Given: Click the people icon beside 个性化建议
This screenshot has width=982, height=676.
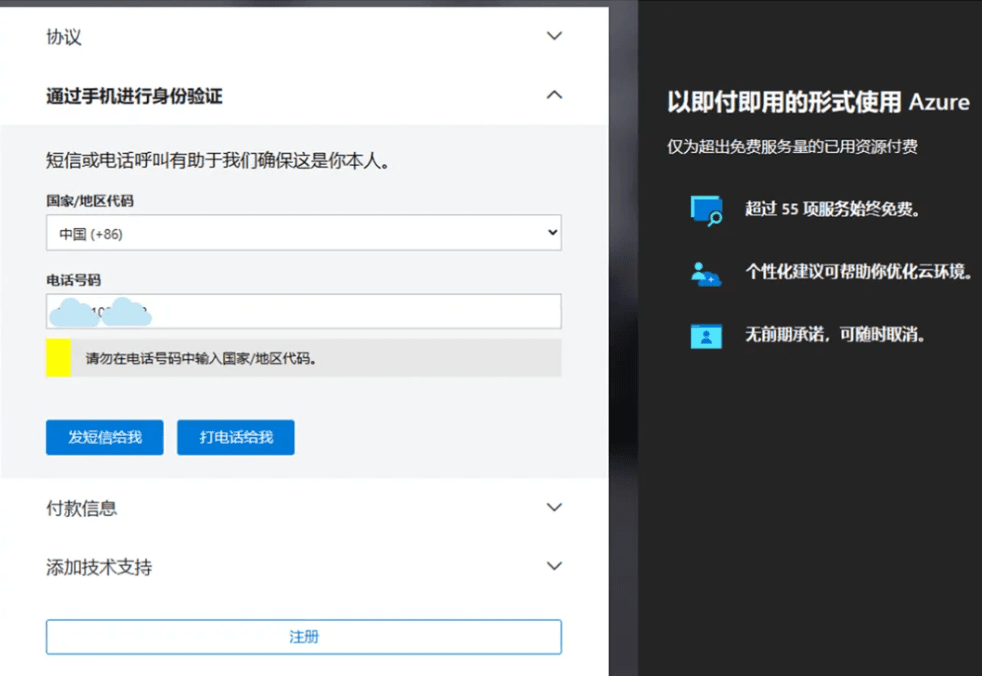Looking at the screenshot, I should [706, 274].
